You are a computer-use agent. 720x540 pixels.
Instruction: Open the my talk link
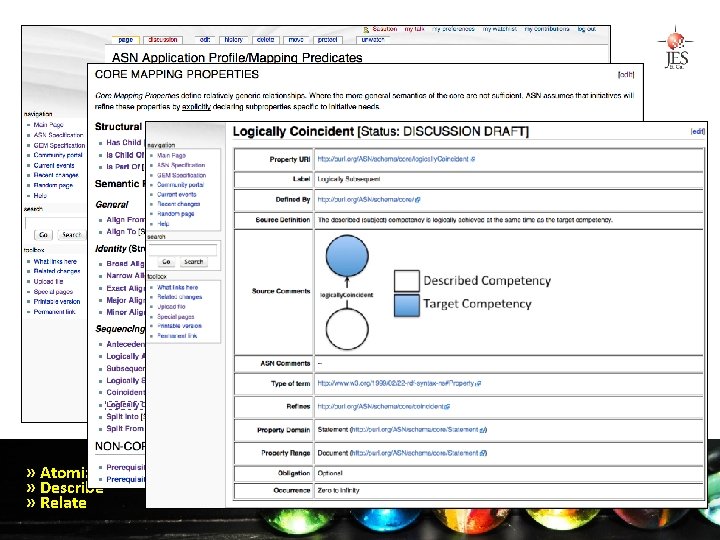coord(414,29)
